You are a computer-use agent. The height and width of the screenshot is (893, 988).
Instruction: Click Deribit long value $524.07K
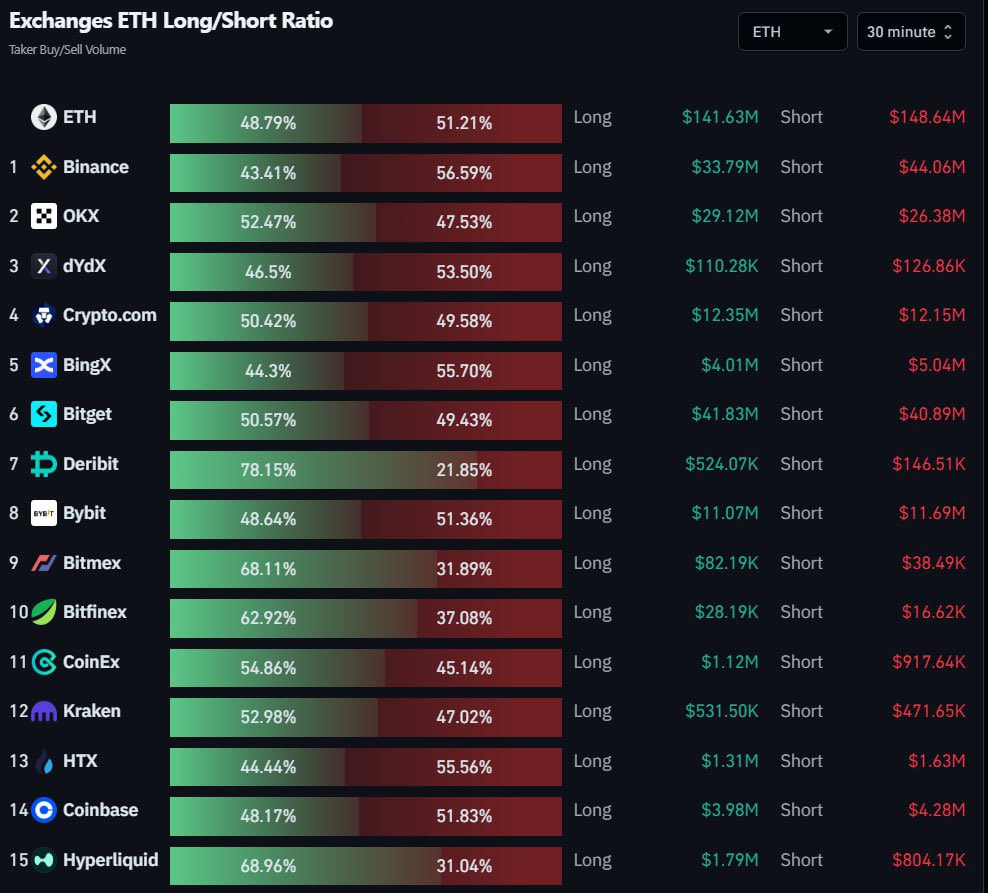pyautogui.click(x=722, y=464)
